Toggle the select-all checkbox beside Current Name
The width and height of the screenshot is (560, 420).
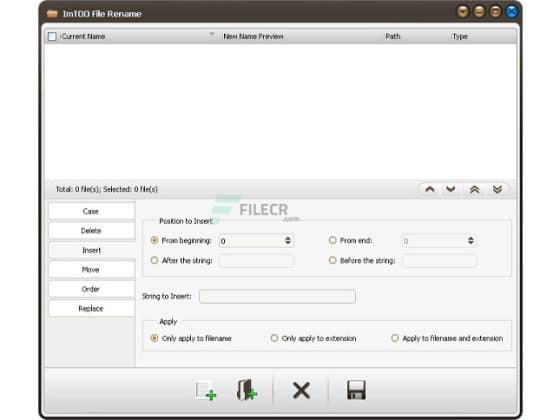52,36
